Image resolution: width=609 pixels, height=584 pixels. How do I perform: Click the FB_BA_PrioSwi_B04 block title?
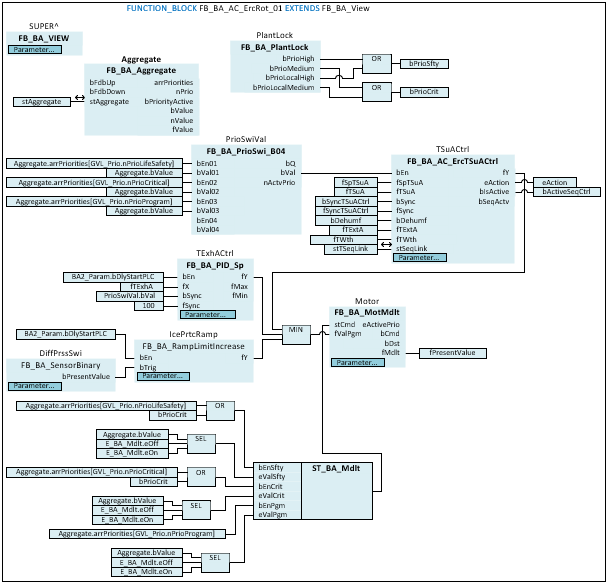(246, 151)
